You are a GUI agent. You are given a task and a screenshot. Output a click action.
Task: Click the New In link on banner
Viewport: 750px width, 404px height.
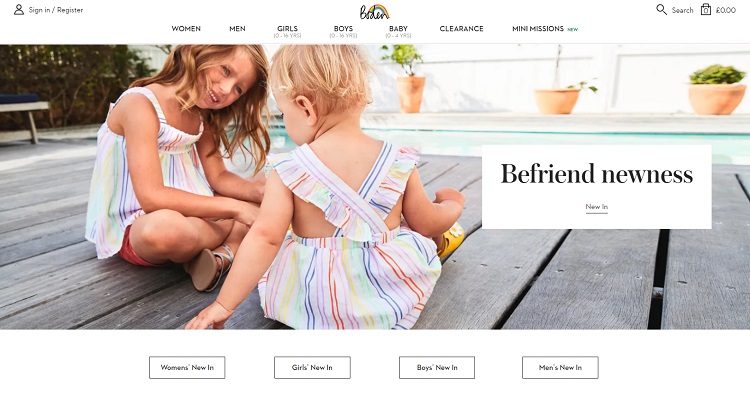pyautogui.click(x=596, y=207)
